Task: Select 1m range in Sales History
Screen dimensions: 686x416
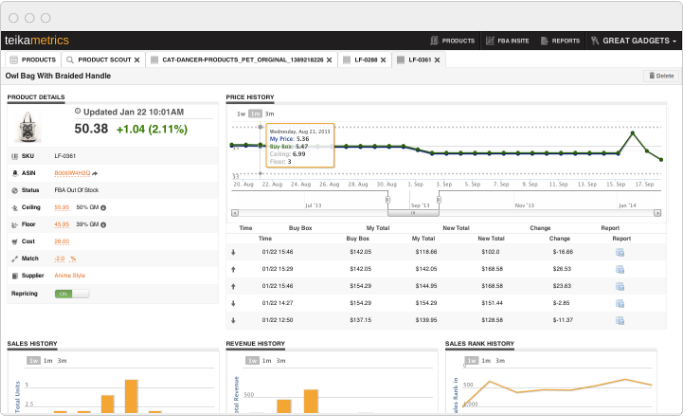Action: click(x=48, y=360)
